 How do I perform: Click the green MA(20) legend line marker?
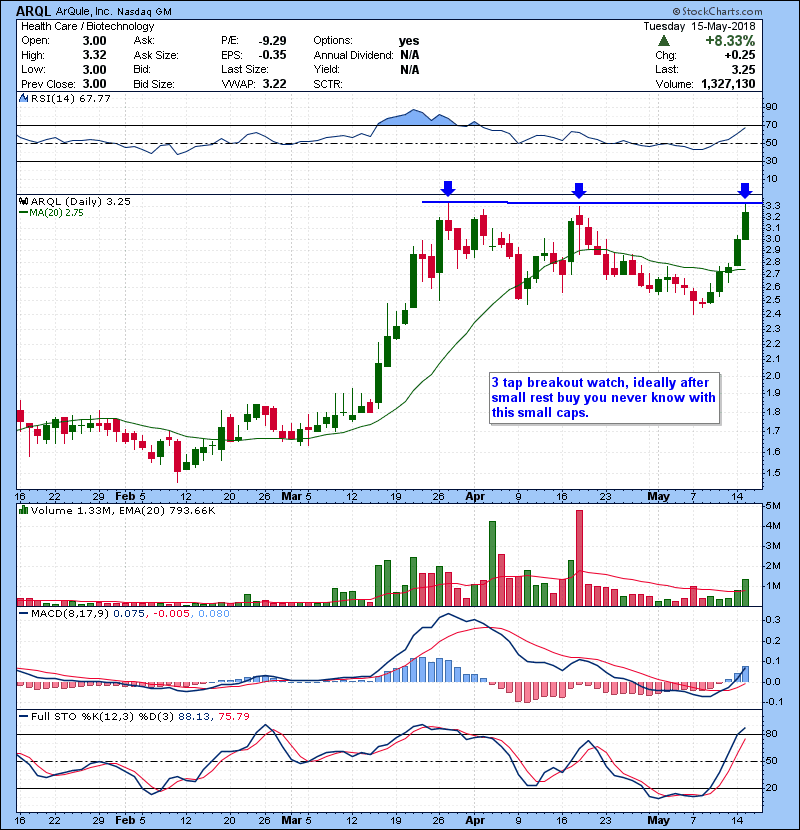tap(23, 213)
